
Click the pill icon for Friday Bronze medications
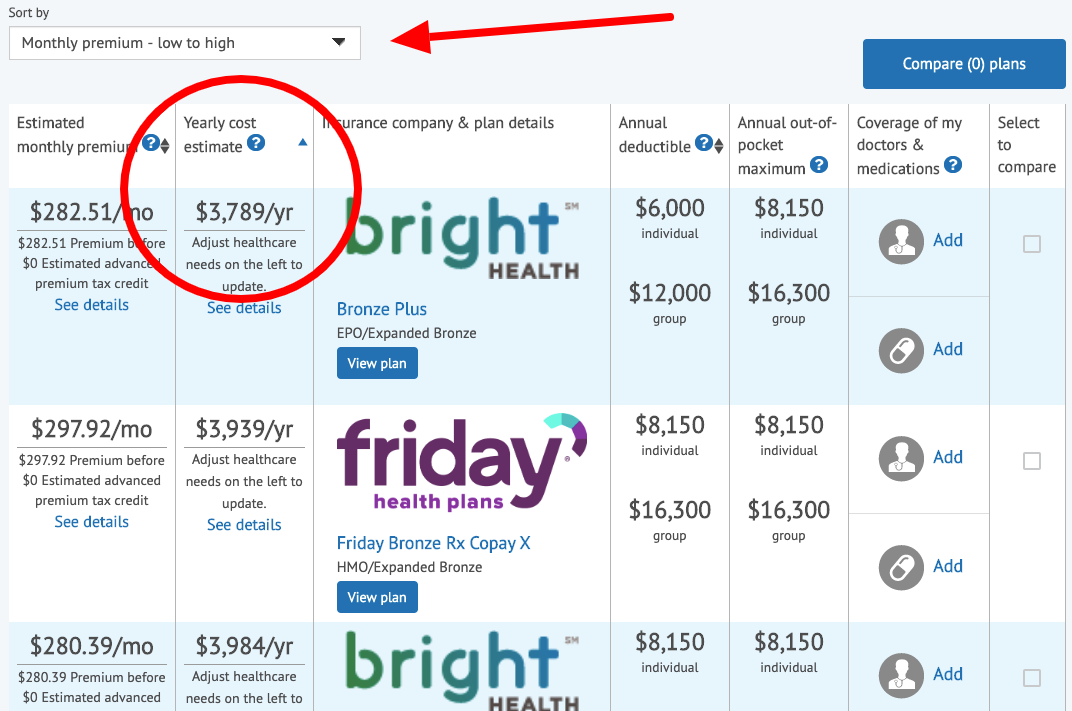(900, 565)
